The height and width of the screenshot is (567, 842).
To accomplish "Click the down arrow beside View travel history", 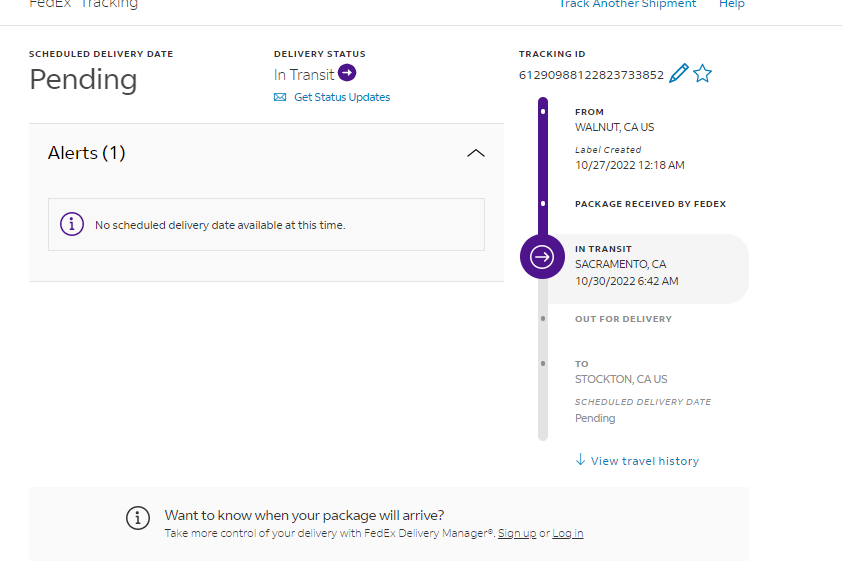I will click(x=580, y=460).
